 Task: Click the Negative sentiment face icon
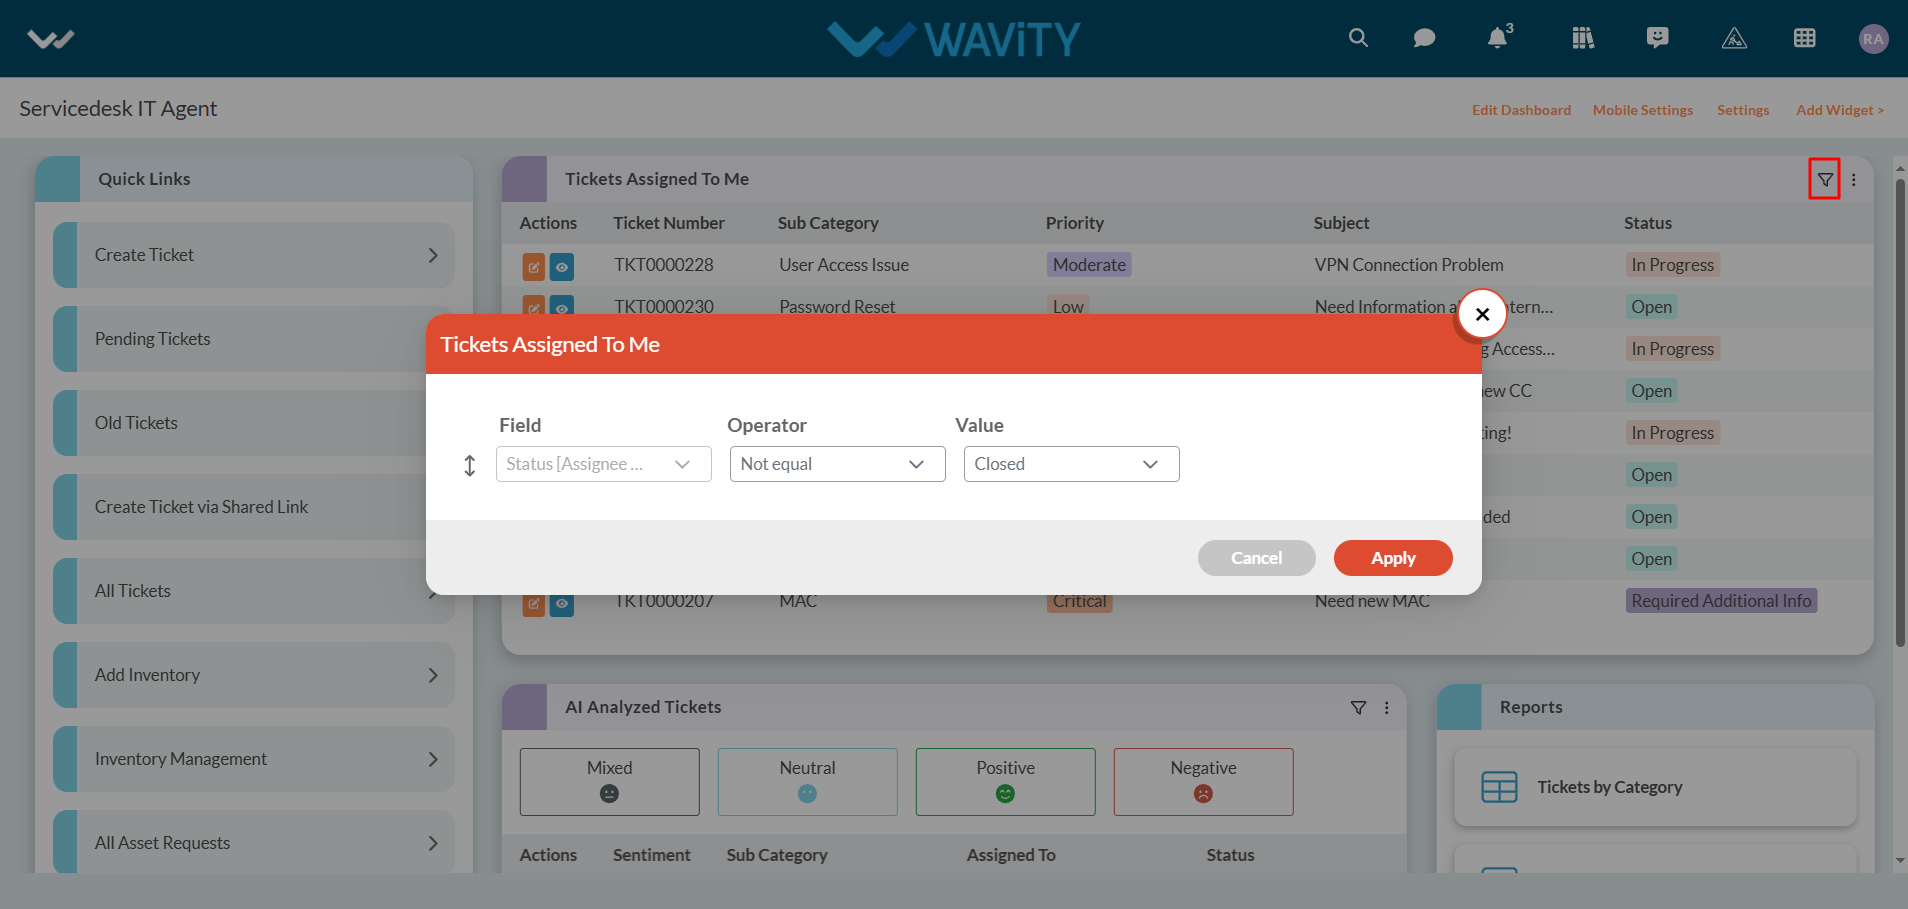[1203, 793]
